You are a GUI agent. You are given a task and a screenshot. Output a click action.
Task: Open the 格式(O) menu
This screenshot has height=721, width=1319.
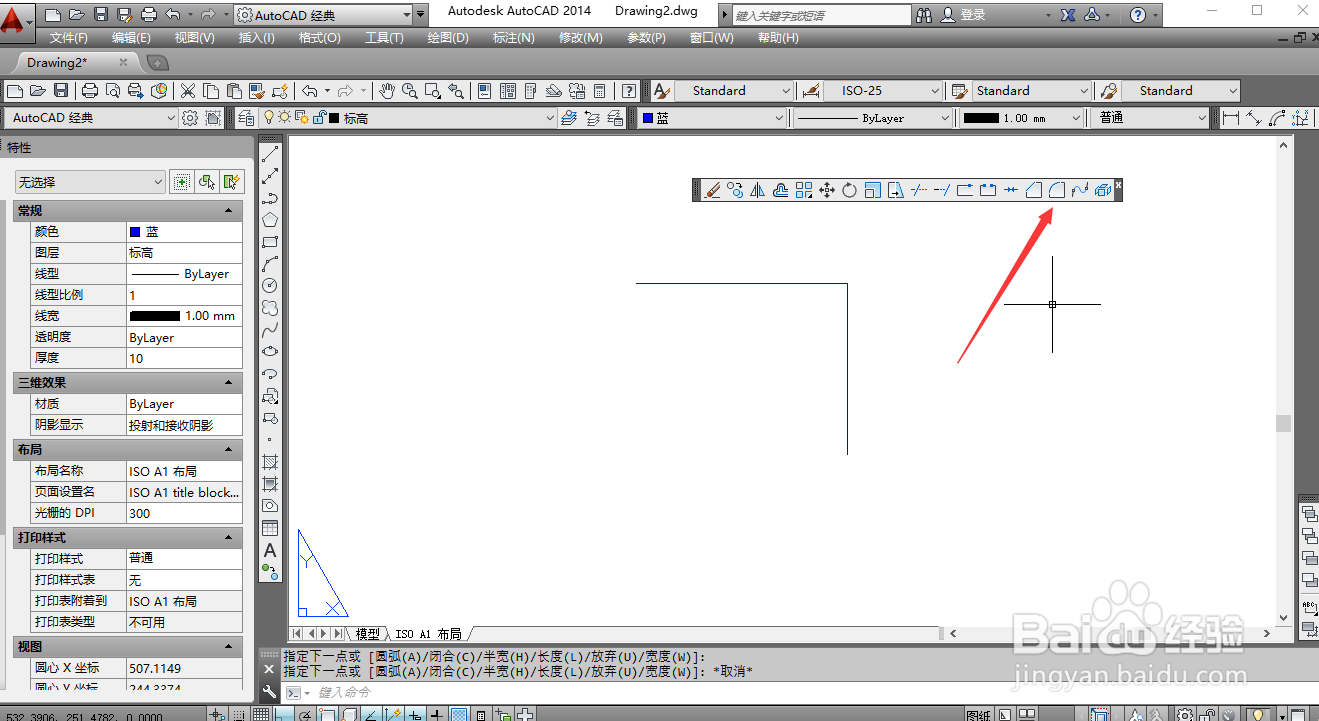point(320,38)
